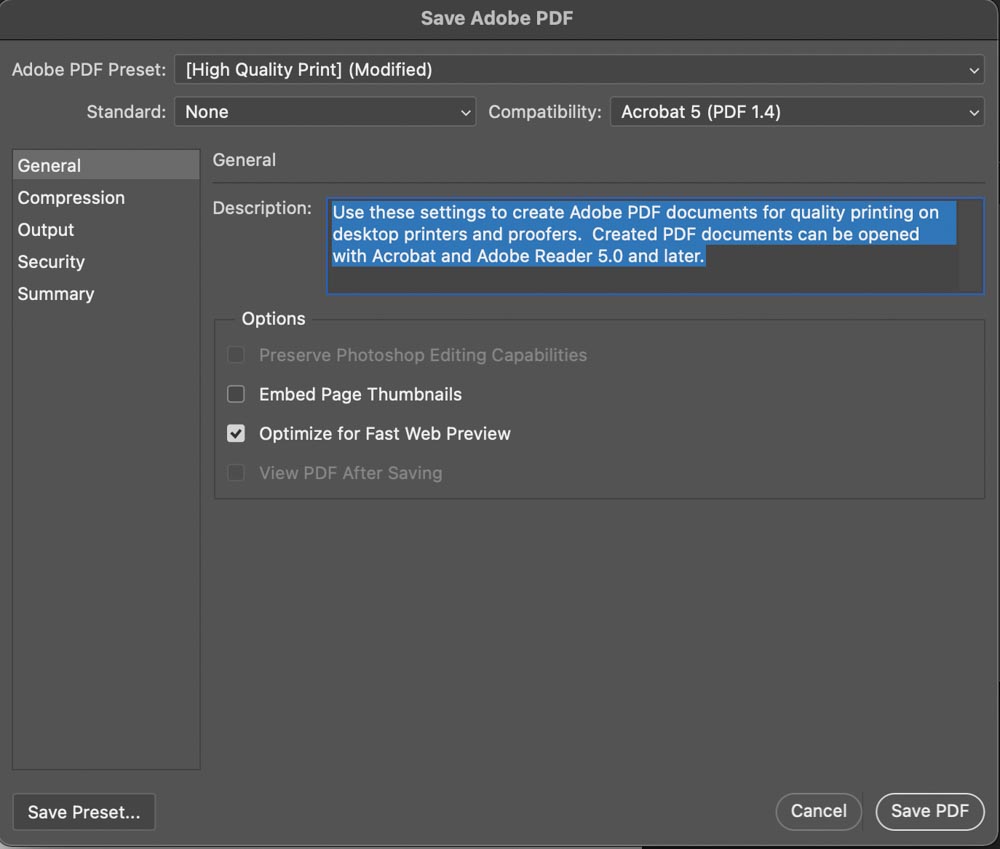The height and width of the screenshot is (849, 1000).
Task: Click the Save Preset... button
Action: pyautogui.click(x=84, y=812)
